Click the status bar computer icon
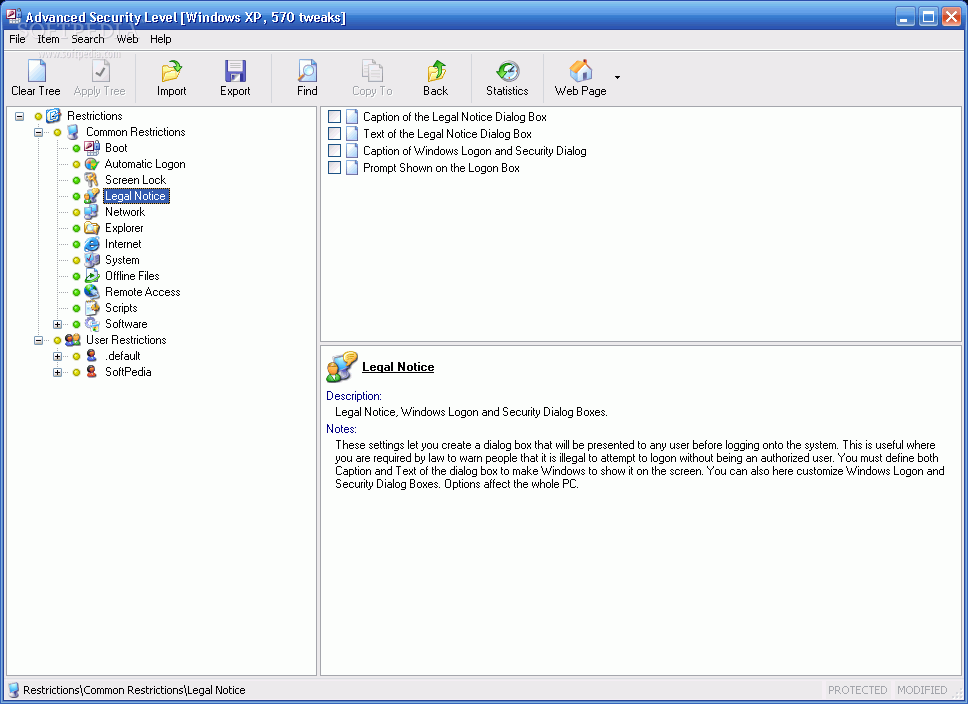968x704 pixels. (x=13, y=690)
